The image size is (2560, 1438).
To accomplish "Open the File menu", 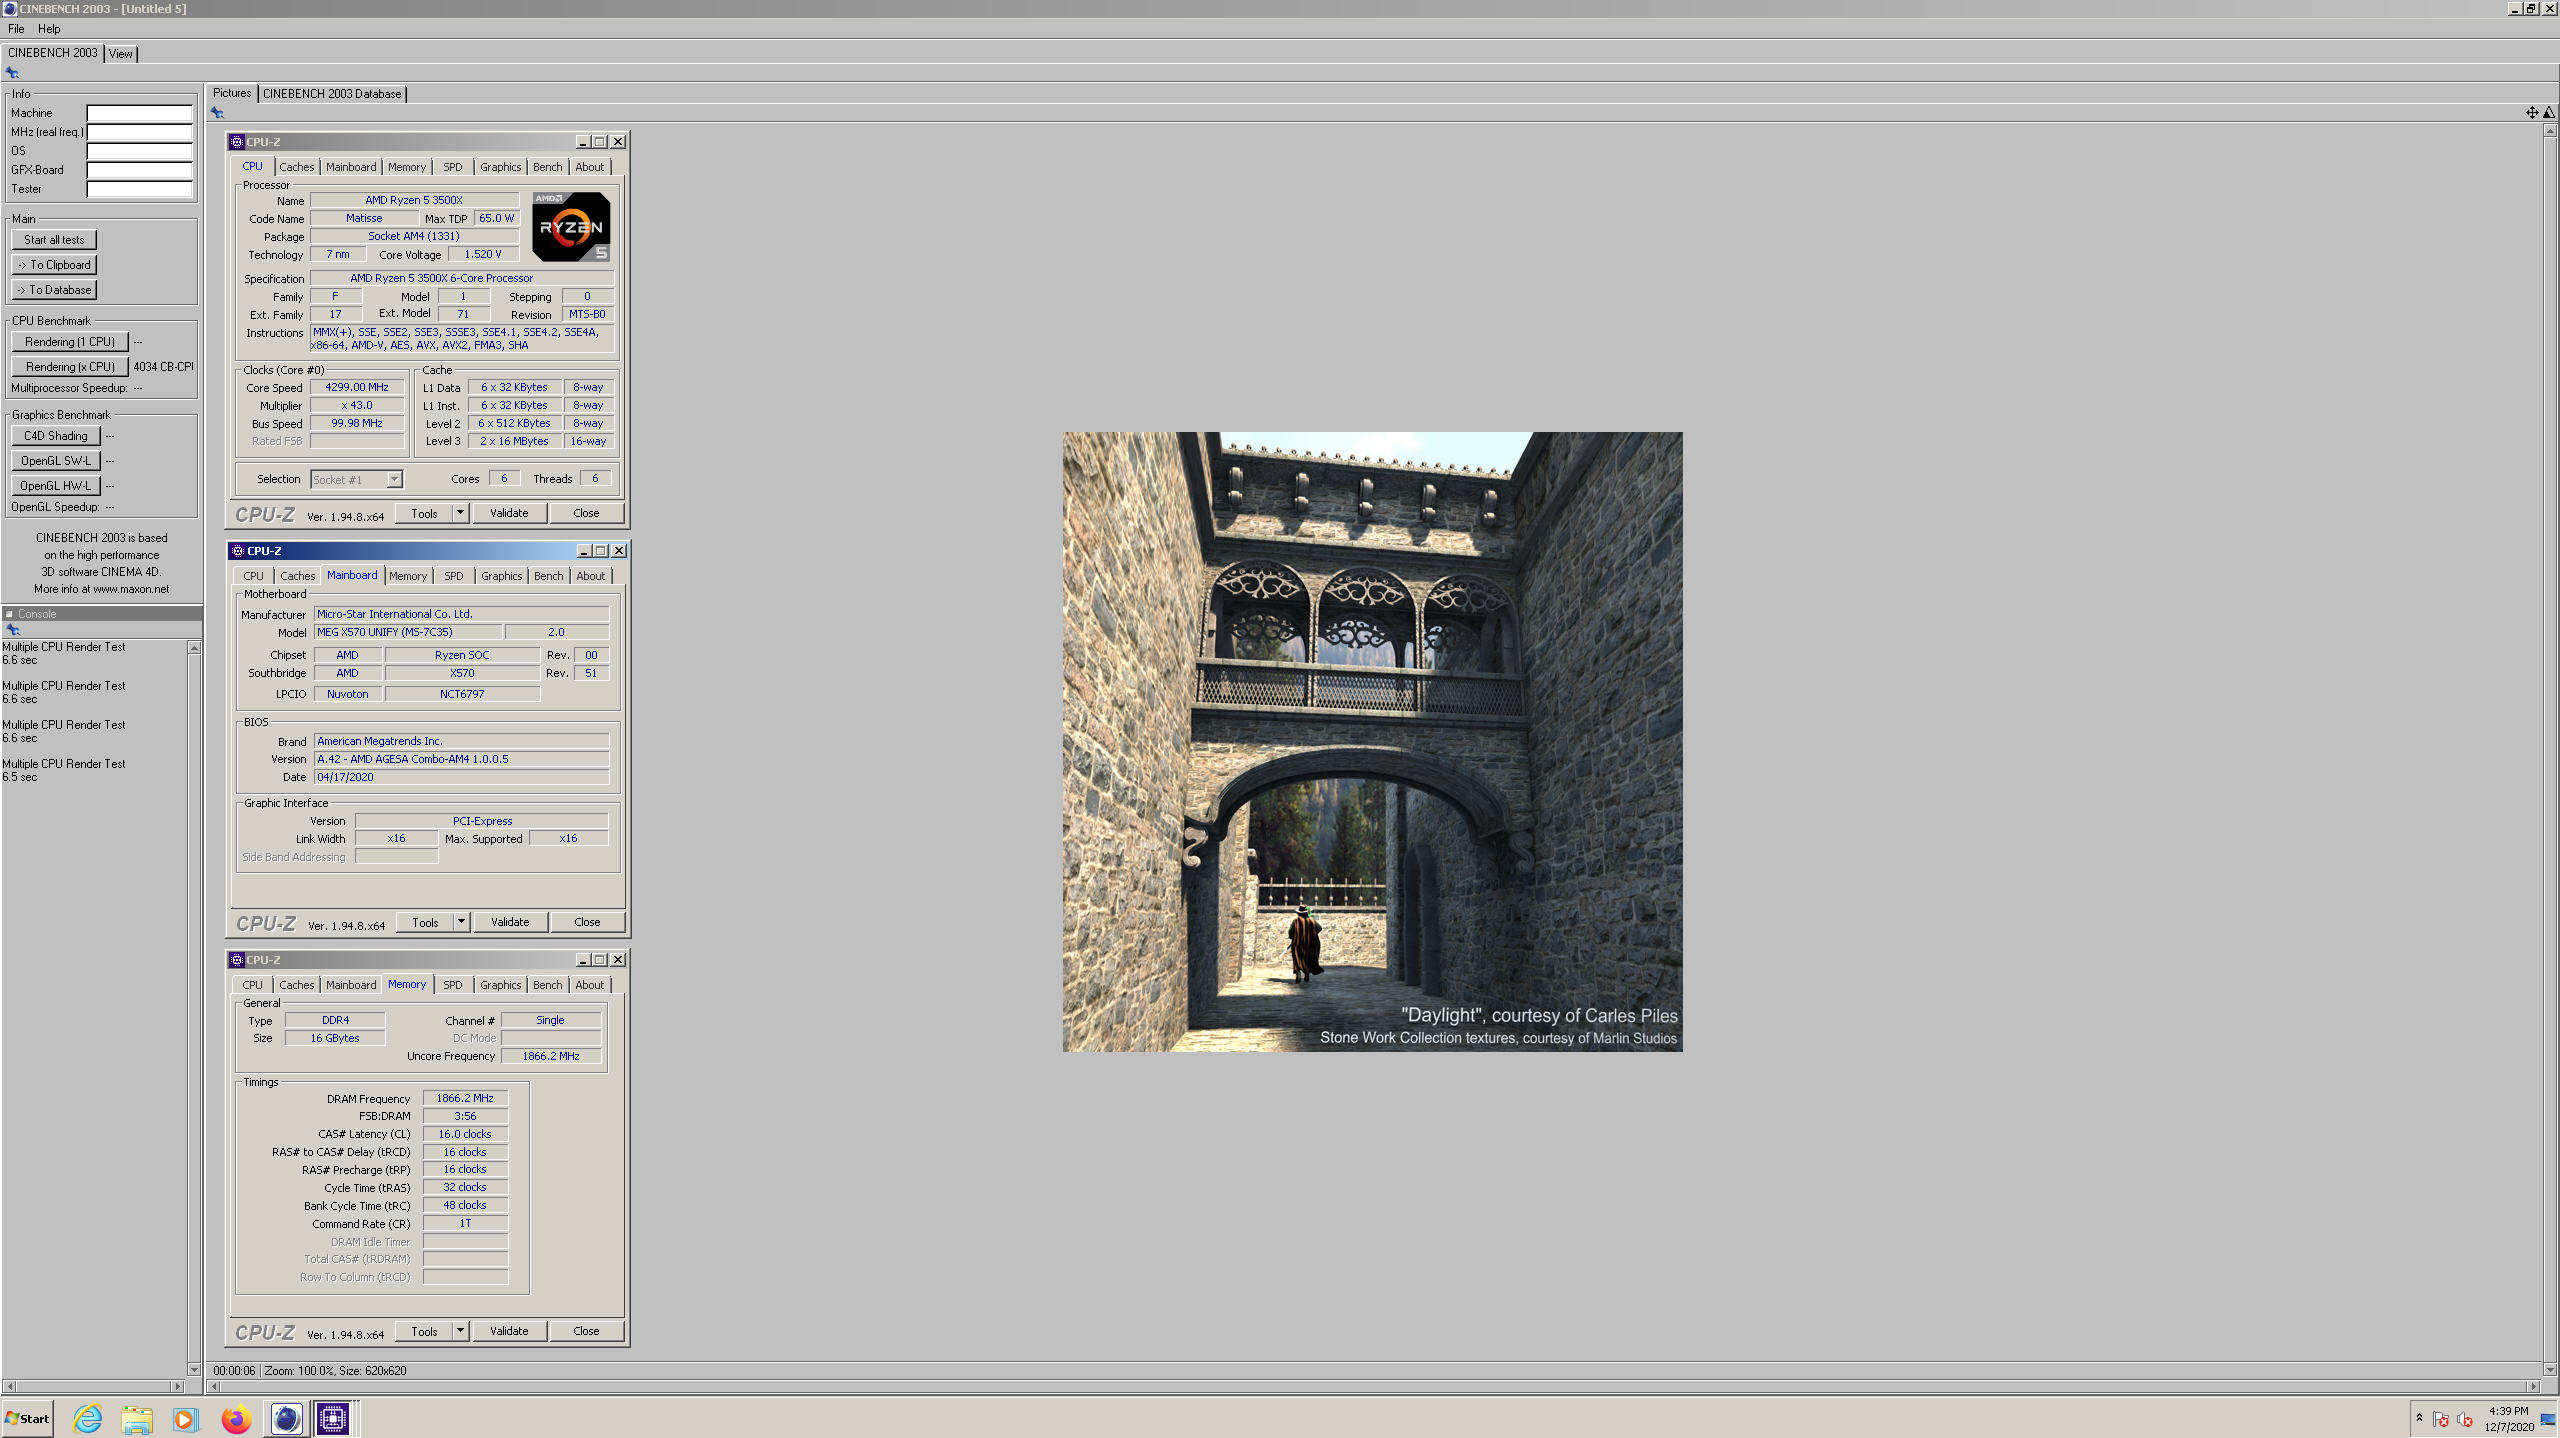I will [16, 29].
